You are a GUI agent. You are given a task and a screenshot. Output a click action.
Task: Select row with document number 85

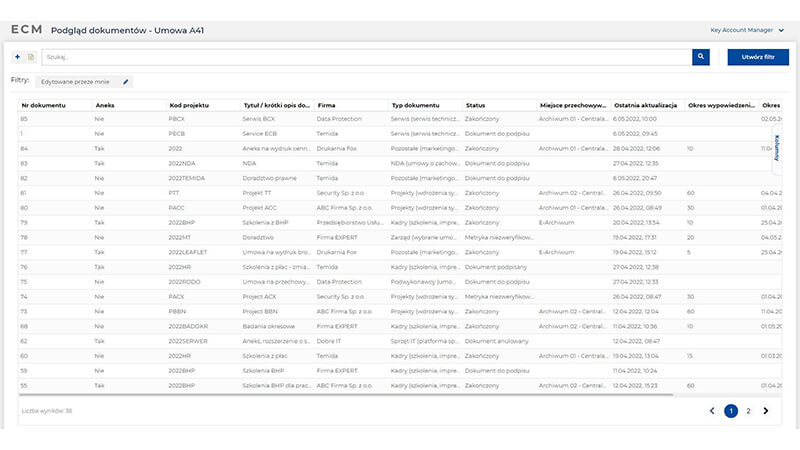pyautogui.click(x=399, y=119)
